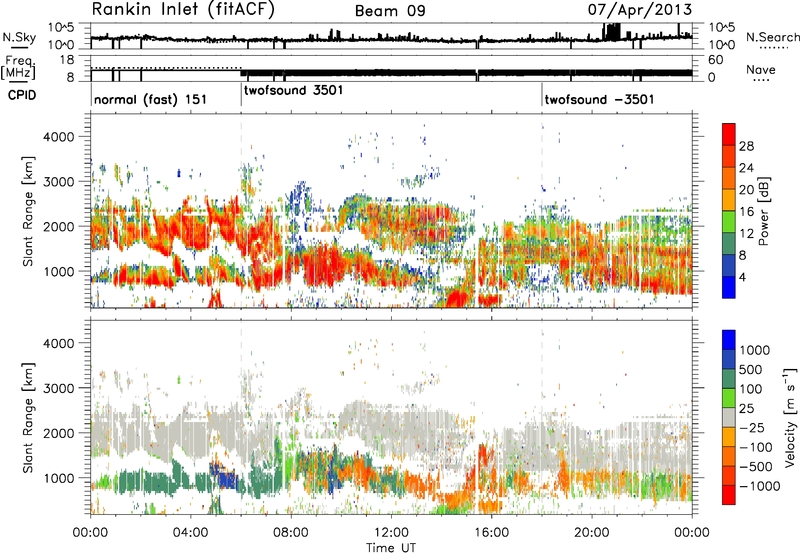
Task: Click Slant Range label of the velocity panel
Action: pyautogui.click(x=28, y=417)
